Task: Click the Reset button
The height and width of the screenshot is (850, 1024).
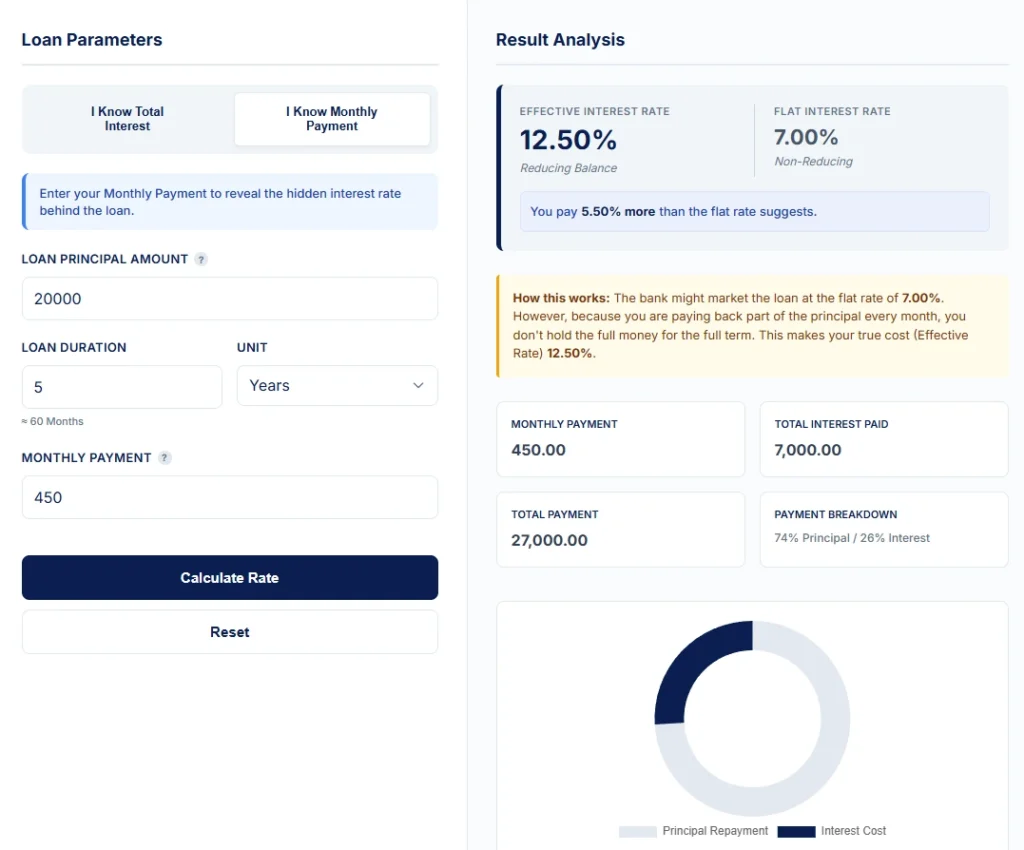Action: (229, 631)
